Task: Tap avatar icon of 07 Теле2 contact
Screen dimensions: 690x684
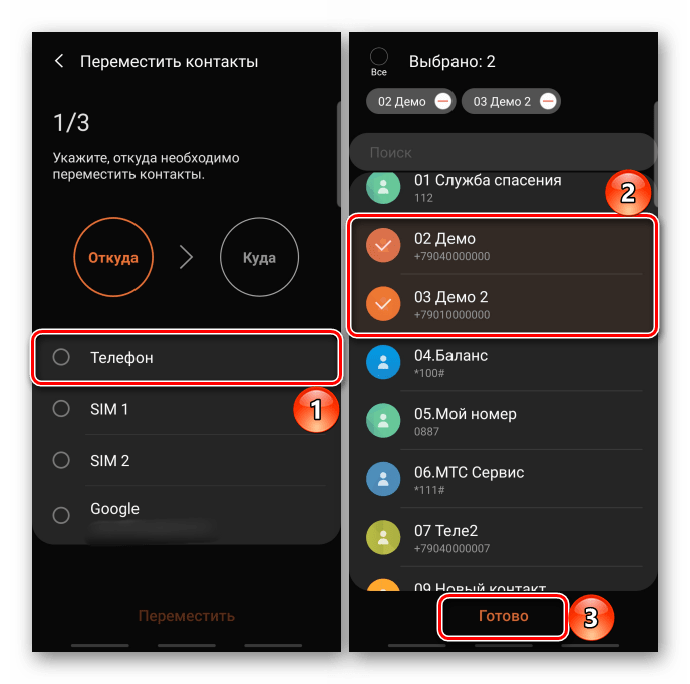Action: [x=383, y=537]
